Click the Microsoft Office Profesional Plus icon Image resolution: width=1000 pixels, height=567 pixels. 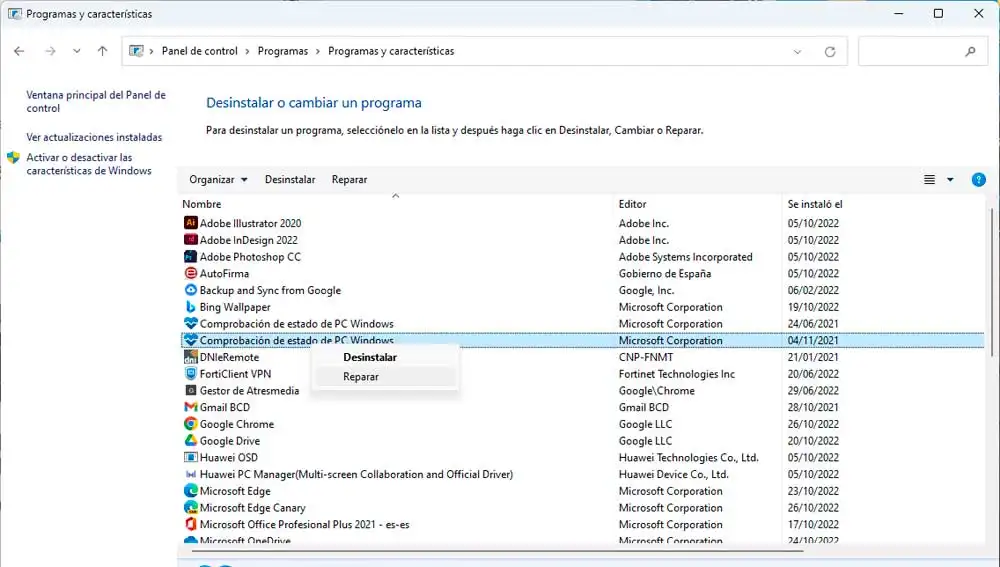coord(190,524)
